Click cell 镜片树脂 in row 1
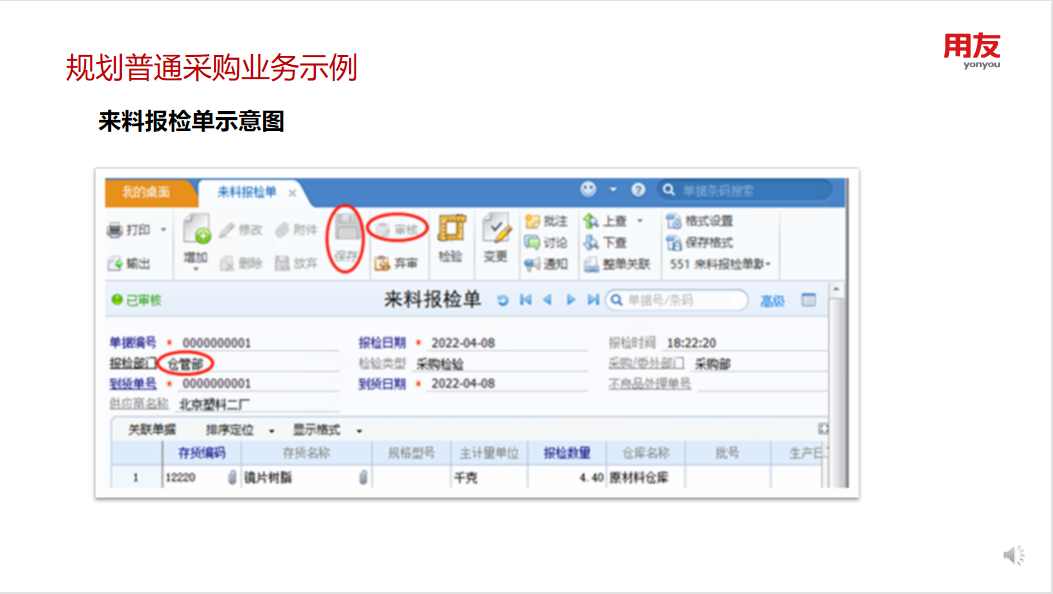 [x=267, y=478]
